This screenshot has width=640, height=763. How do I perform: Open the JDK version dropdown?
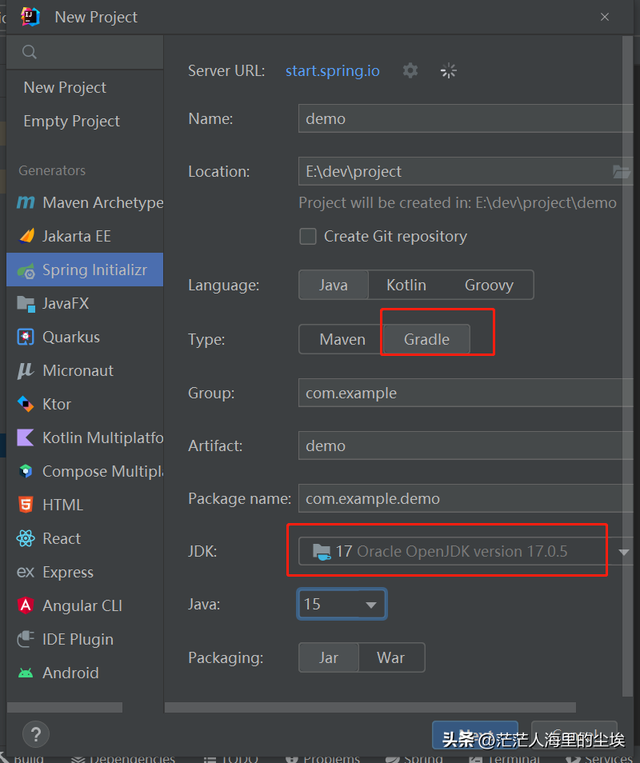click(x=465, y=551)
